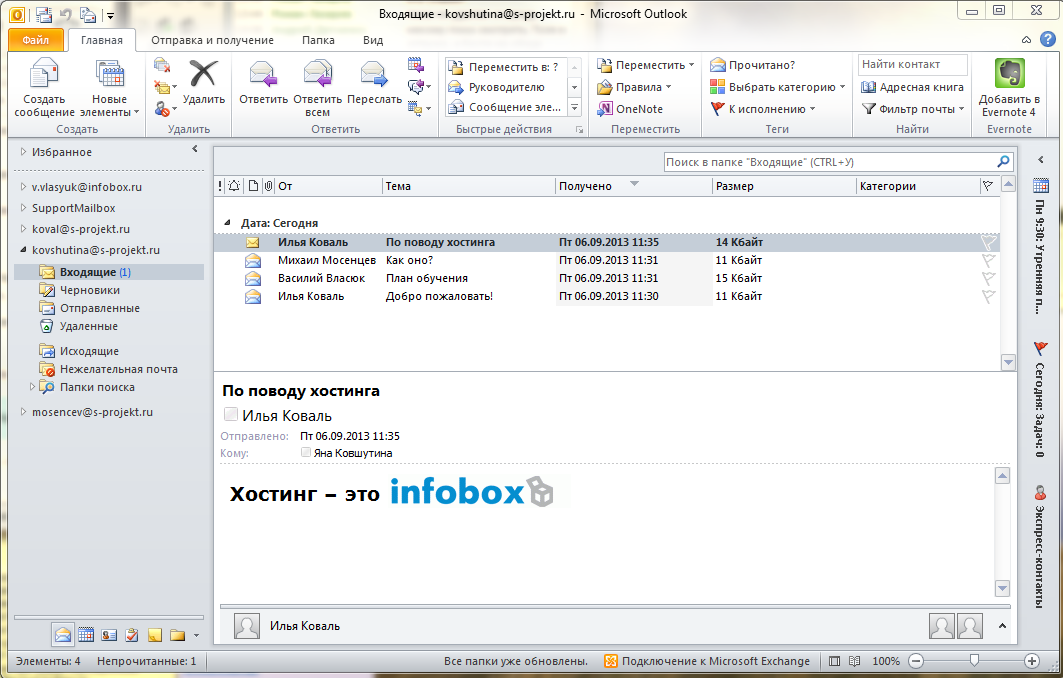1063x678 pixels.
Task: Click the zoom in plus button
Action: (x=1032, y=660)
